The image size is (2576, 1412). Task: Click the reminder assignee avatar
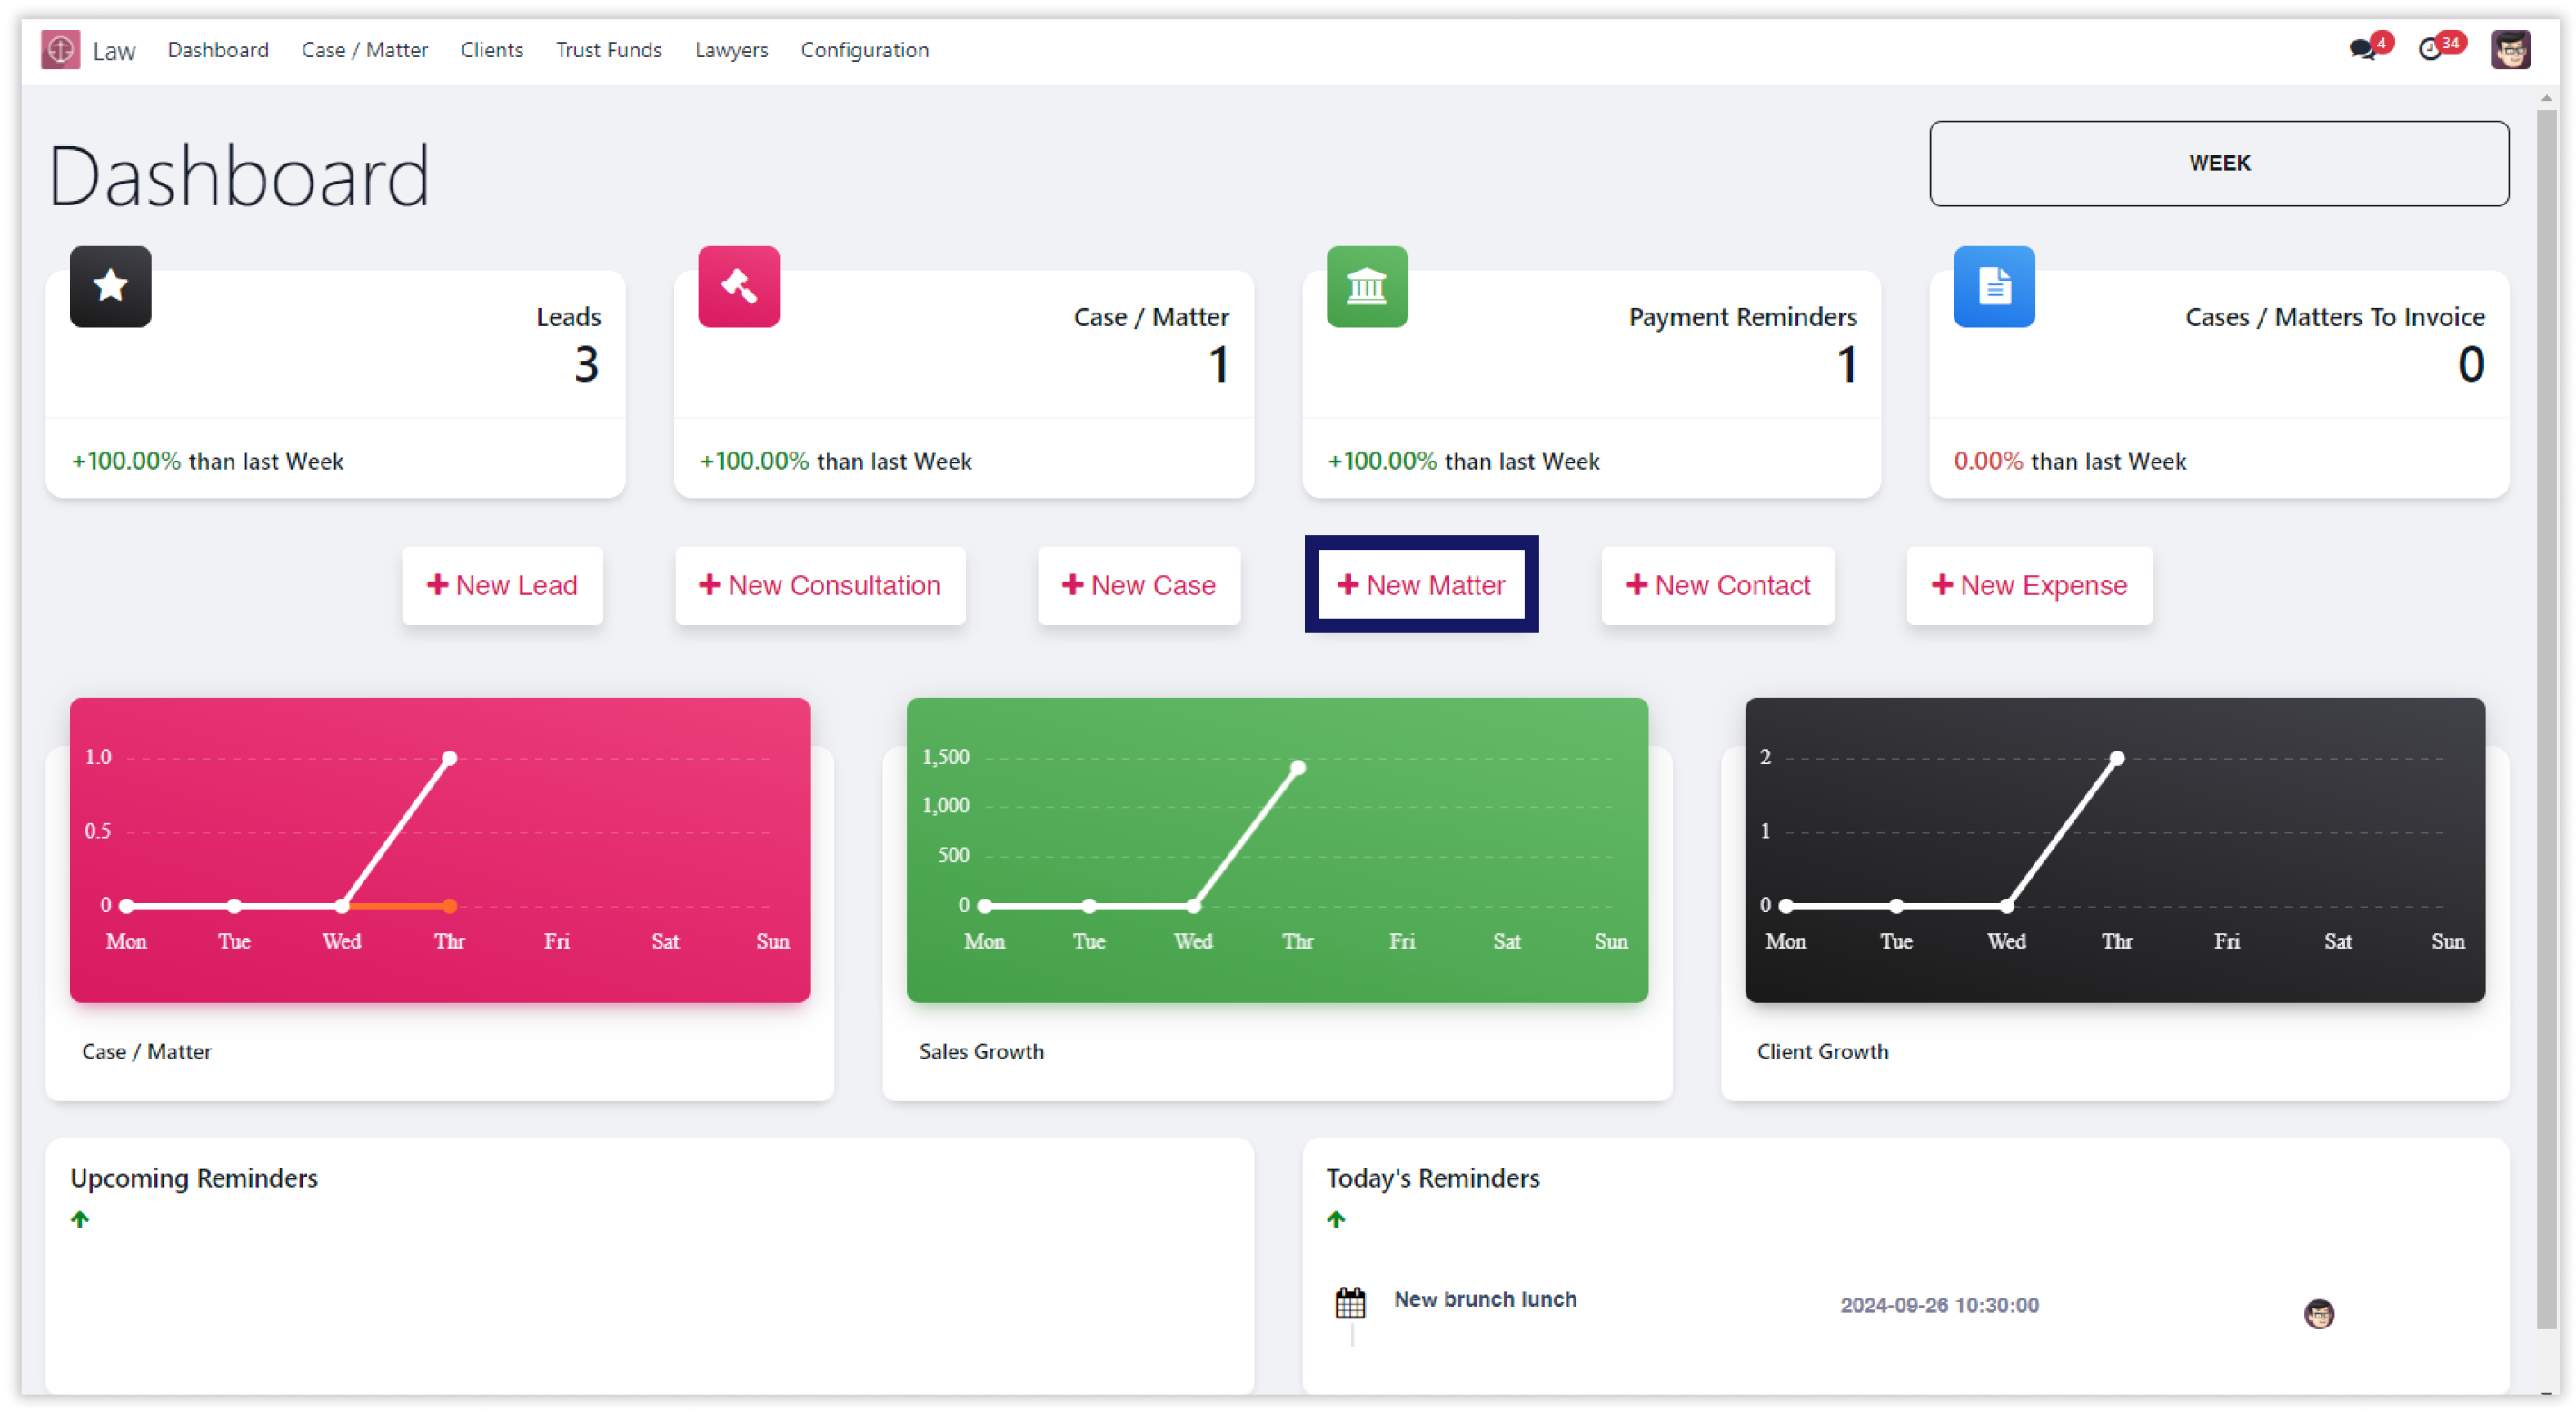click(2319, 1313)
